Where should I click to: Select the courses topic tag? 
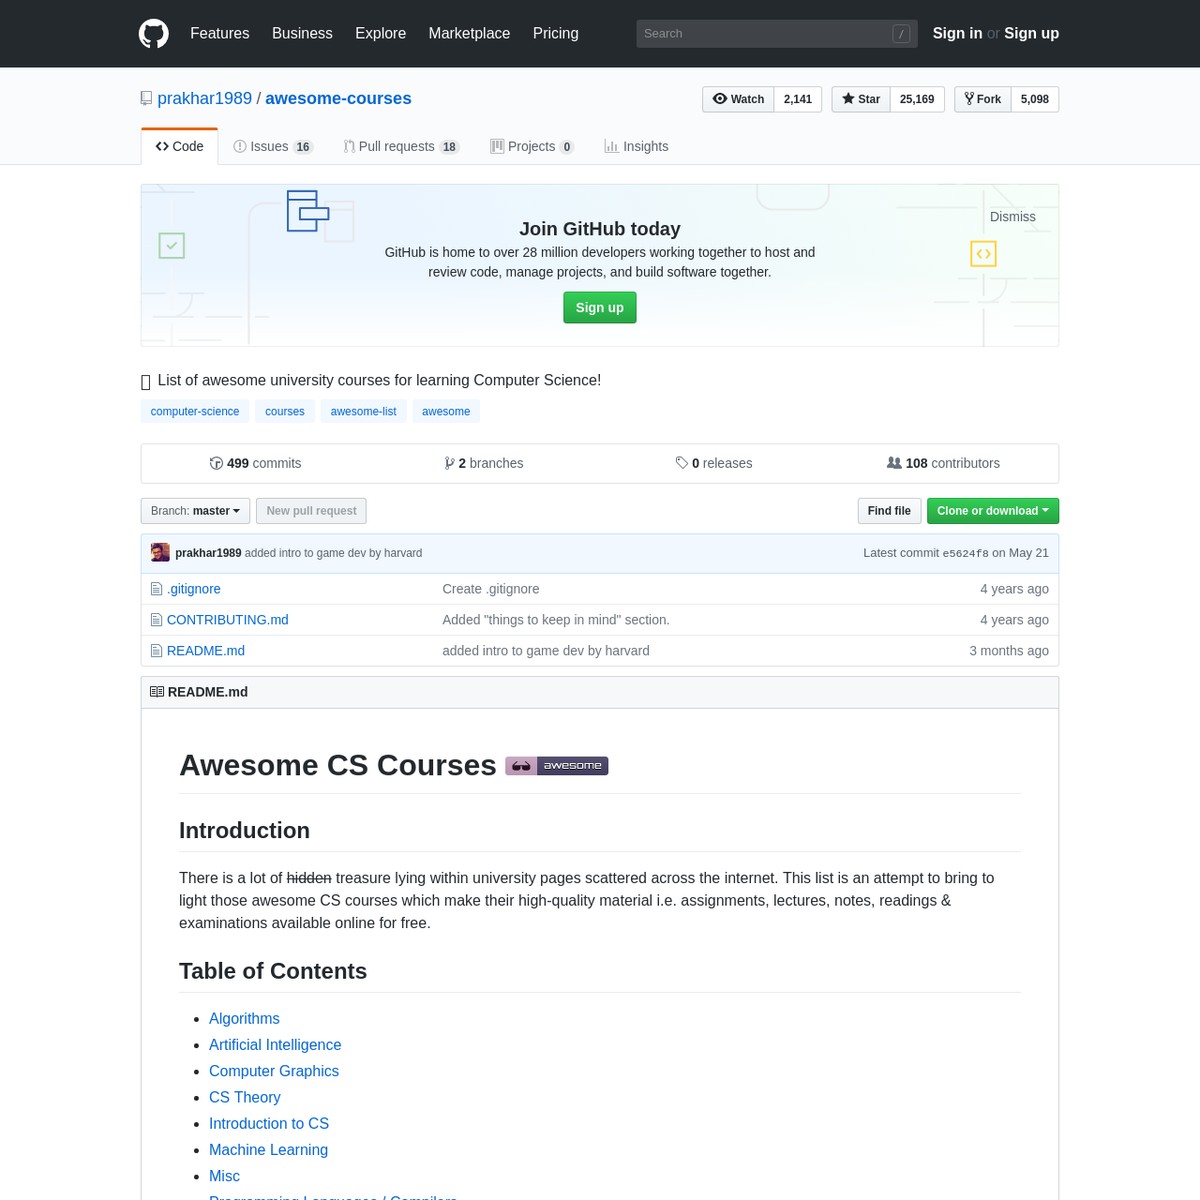[285, 411]
